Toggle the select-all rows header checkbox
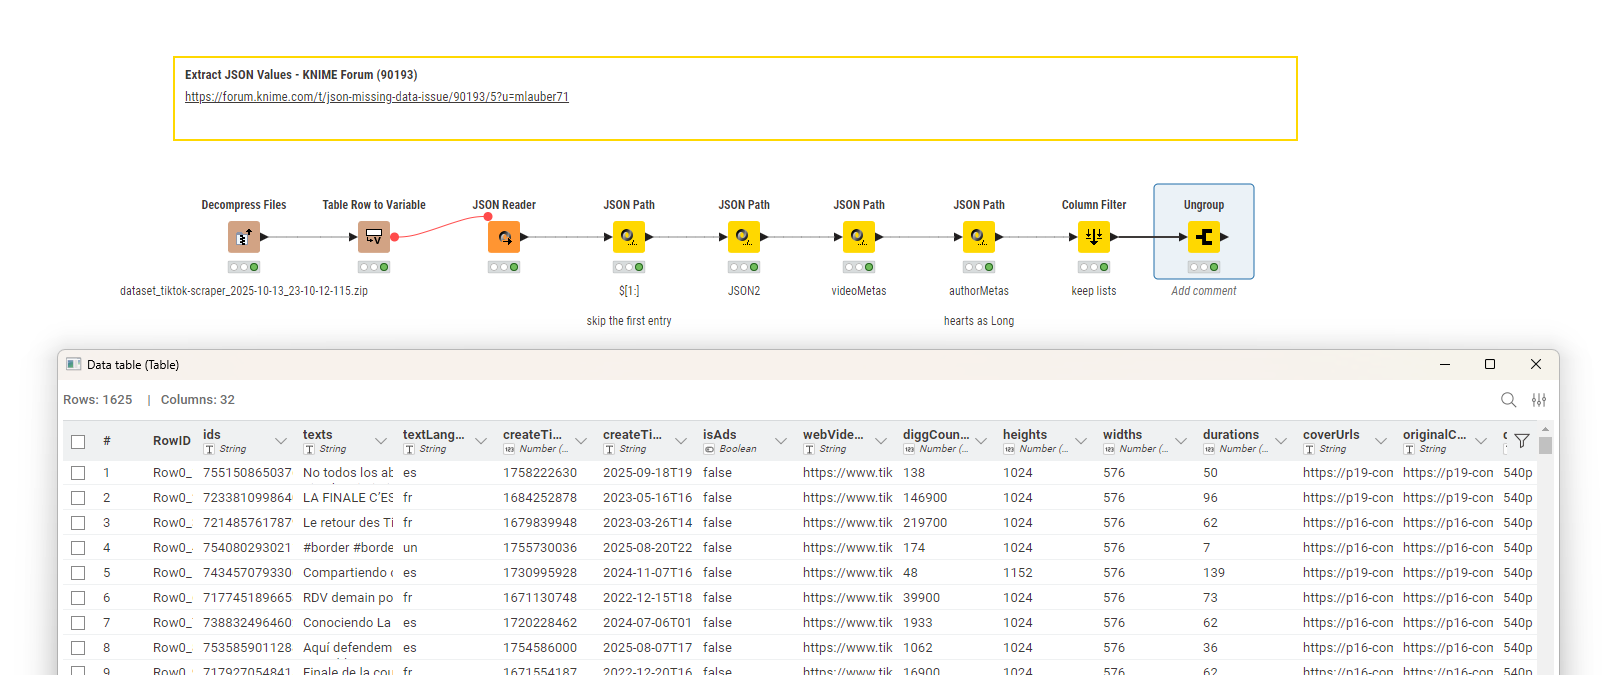The image size is (1611, 675). click(78, 441)
